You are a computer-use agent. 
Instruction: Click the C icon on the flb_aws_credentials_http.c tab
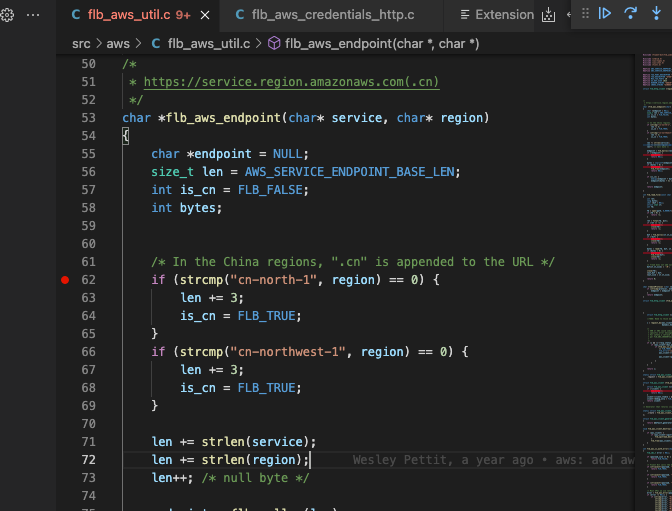point(240,15)
